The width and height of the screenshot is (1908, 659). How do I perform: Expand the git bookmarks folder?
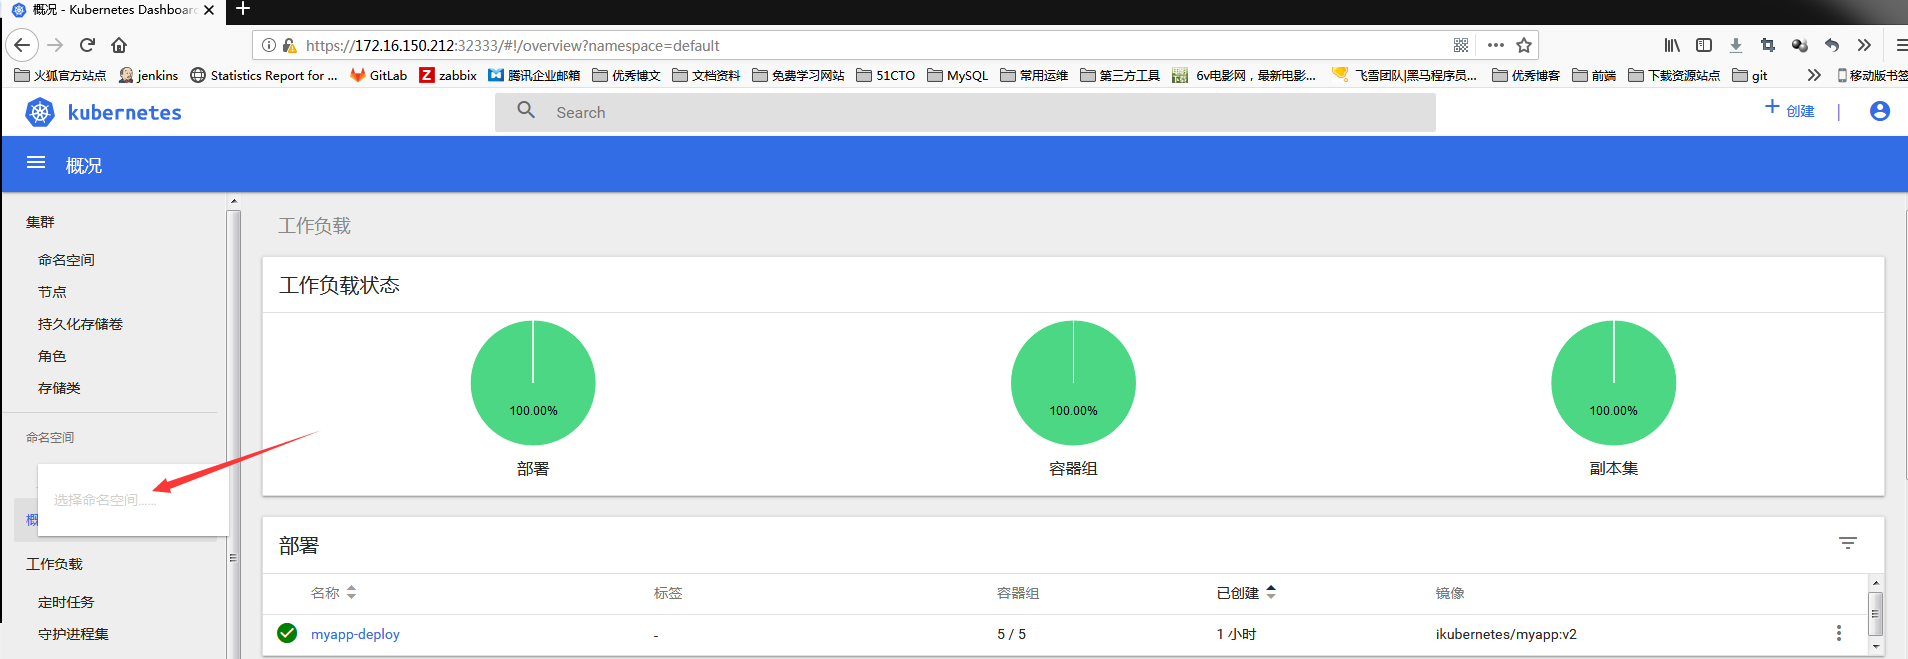[x=1750, y=75]
